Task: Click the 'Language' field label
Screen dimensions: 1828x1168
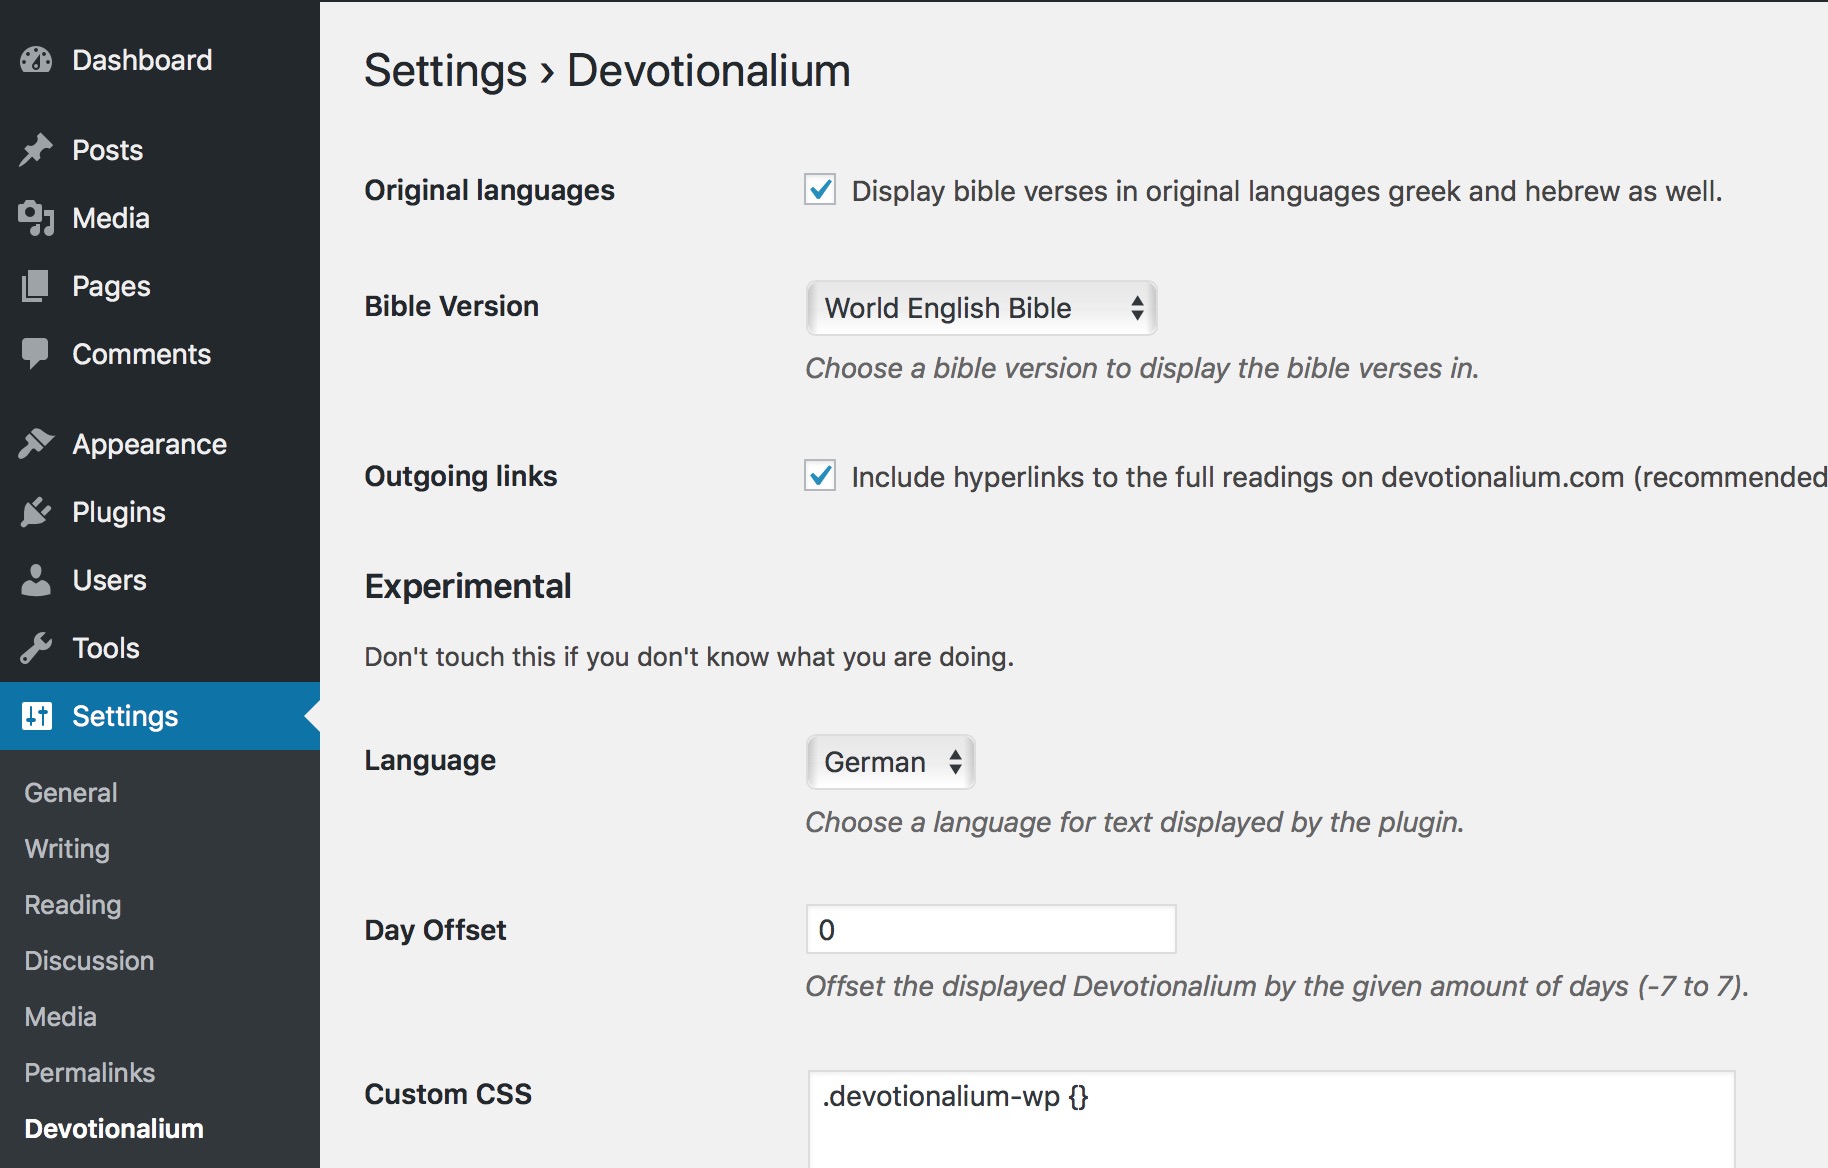Action: [430, 761]
